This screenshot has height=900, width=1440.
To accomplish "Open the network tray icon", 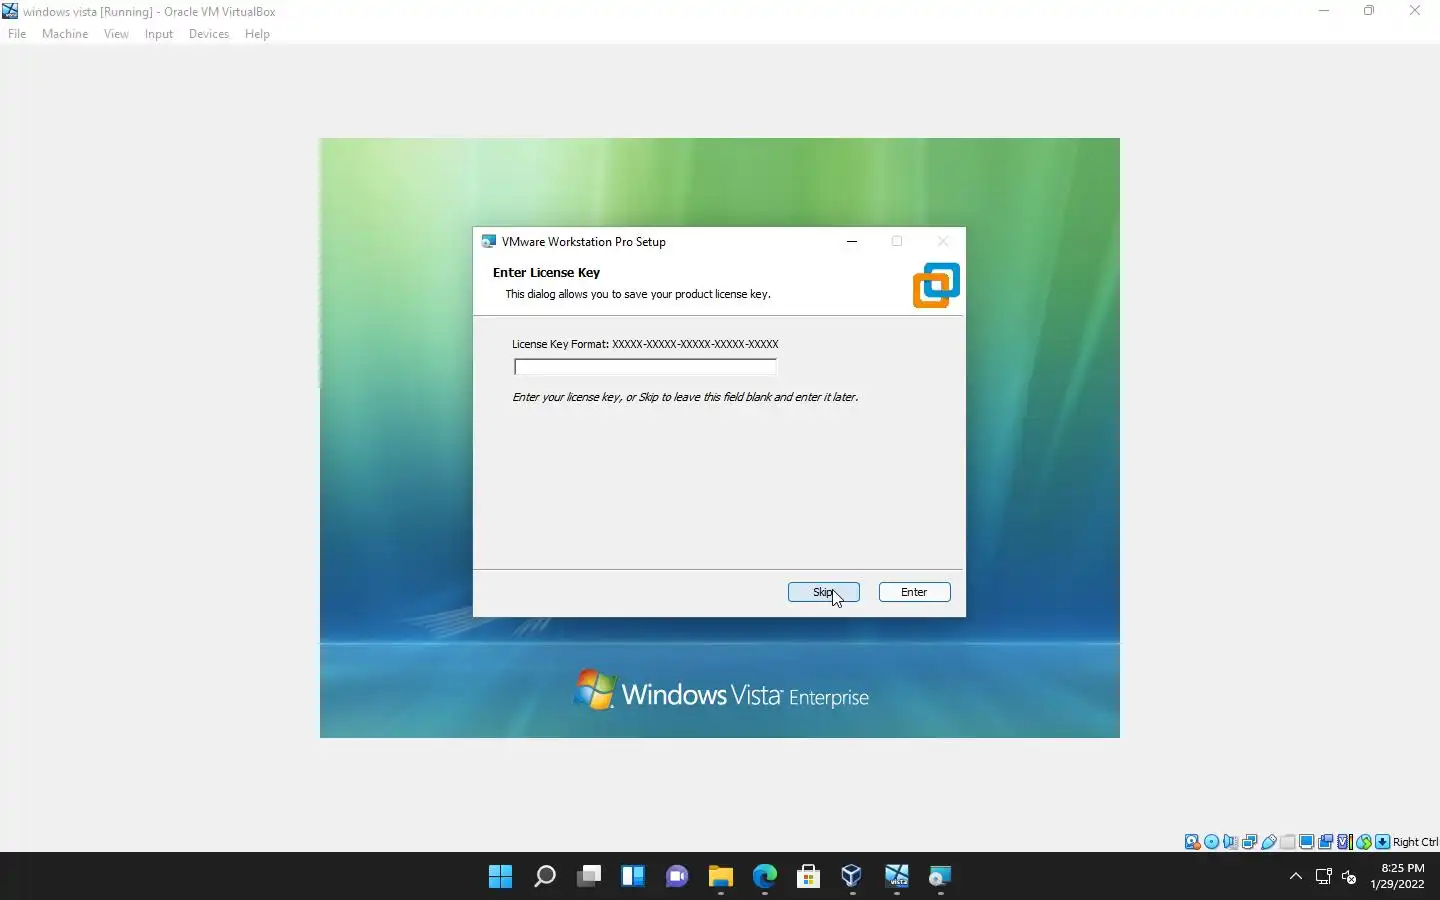I will (1323, 877).
